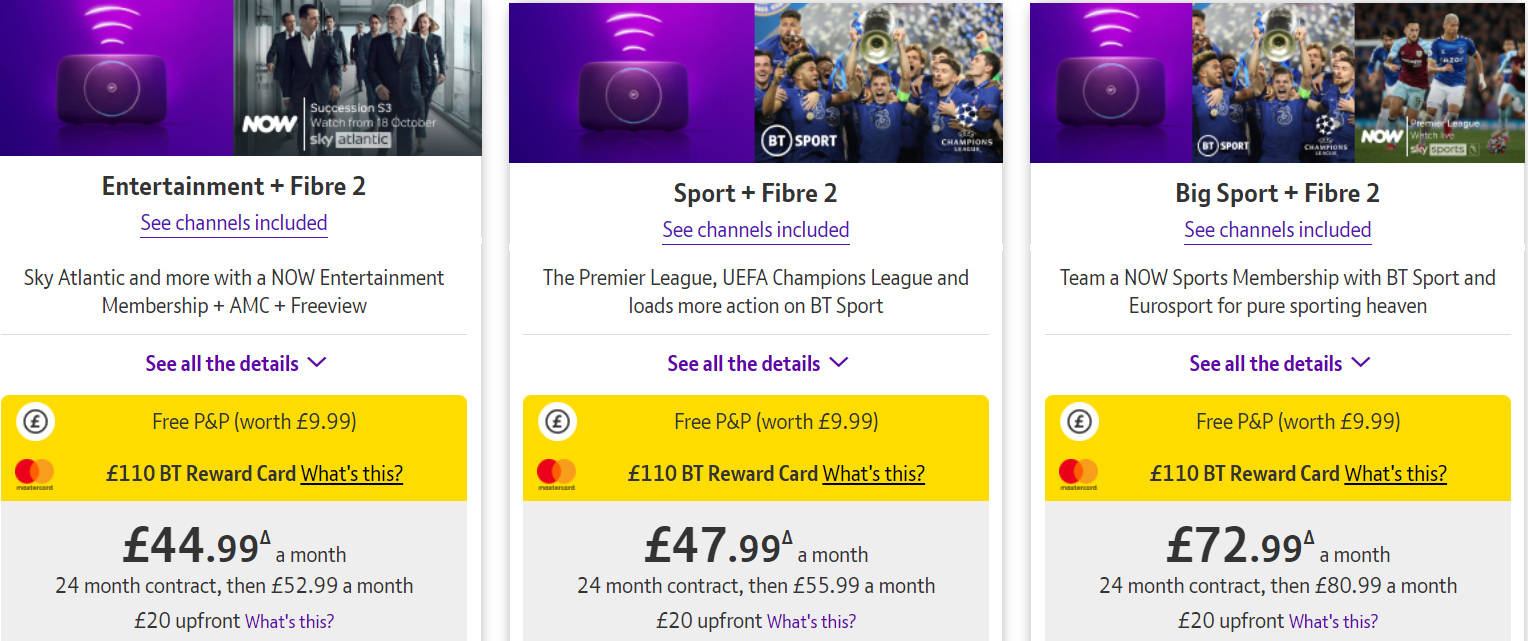Open 'See channels included' for Big Sport + Fibre 2
Image resolution: width=1528 pixels, height=641 pixels.
1278,230
